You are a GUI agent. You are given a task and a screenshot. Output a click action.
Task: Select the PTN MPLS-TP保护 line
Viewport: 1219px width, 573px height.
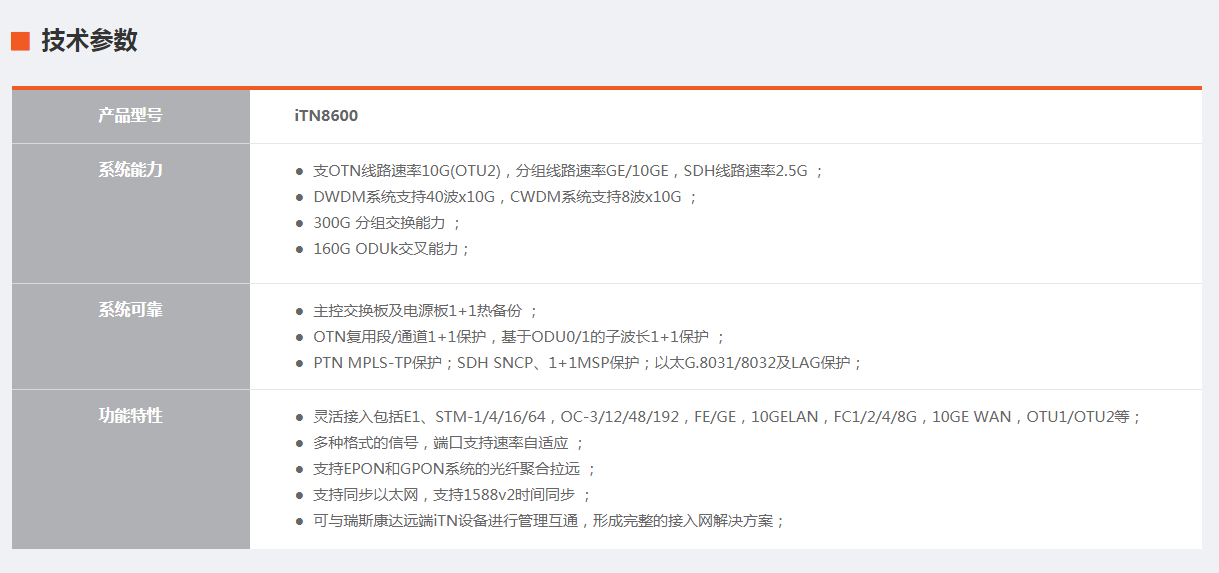[587, 363]
